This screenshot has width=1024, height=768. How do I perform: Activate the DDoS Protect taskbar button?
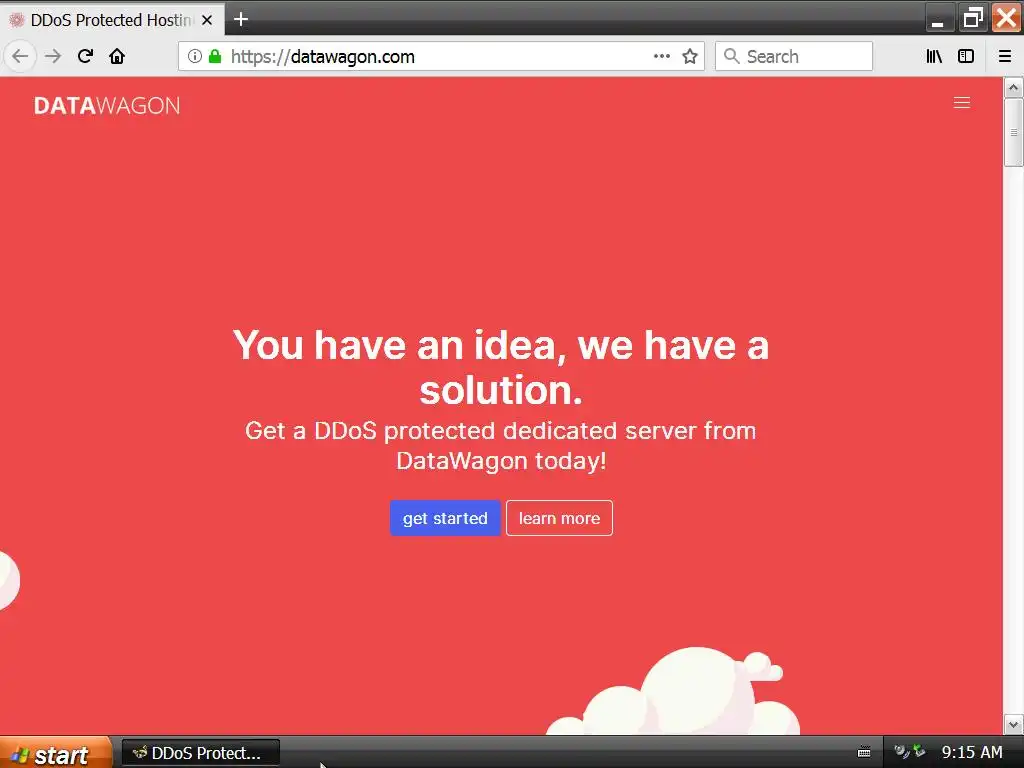point(201,753)
